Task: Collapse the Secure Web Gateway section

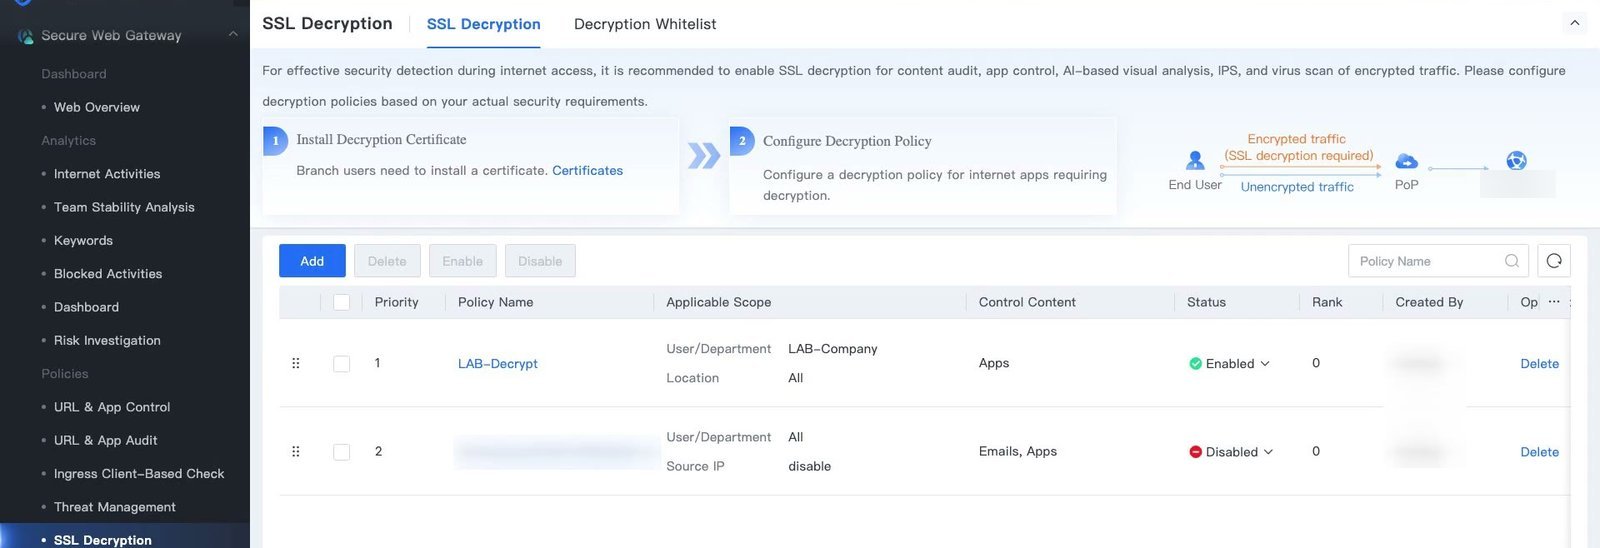Action: point(233,35)
